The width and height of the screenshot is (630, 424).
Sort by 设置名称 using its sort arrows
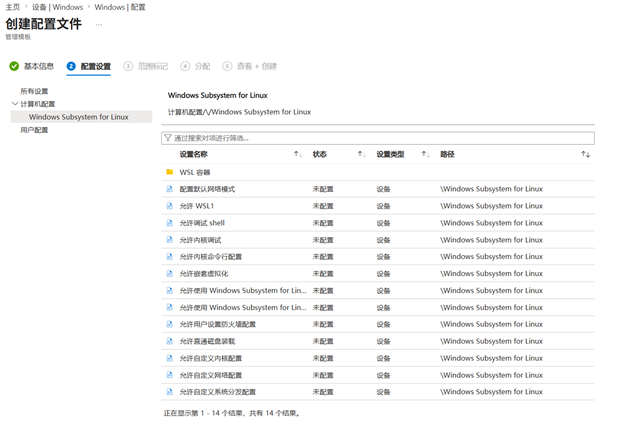[x=298, y=154]
